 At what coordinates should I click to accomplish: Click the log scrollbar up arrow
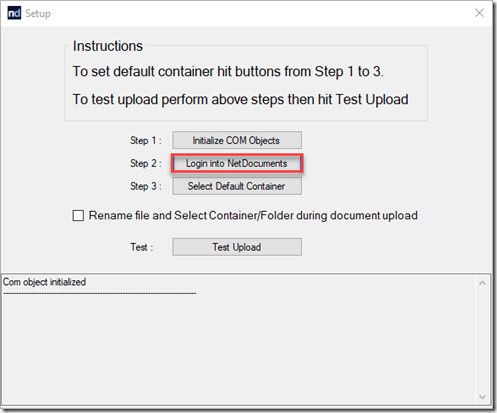[x=482, y=283]
